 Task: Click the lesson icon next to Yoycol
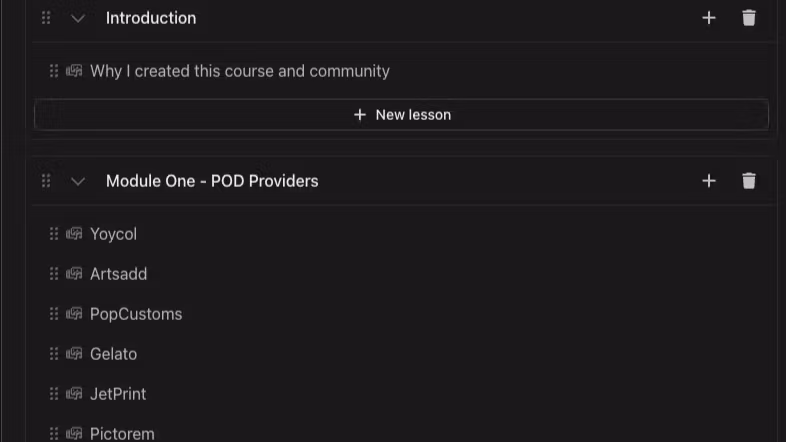(x=74, y=234)
